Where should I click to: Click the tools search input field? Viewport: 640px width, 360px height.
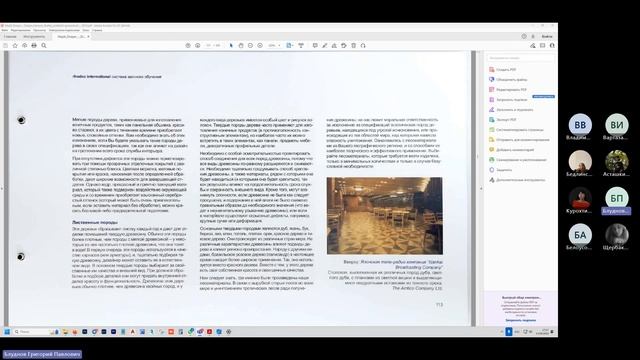click(520, 58)
